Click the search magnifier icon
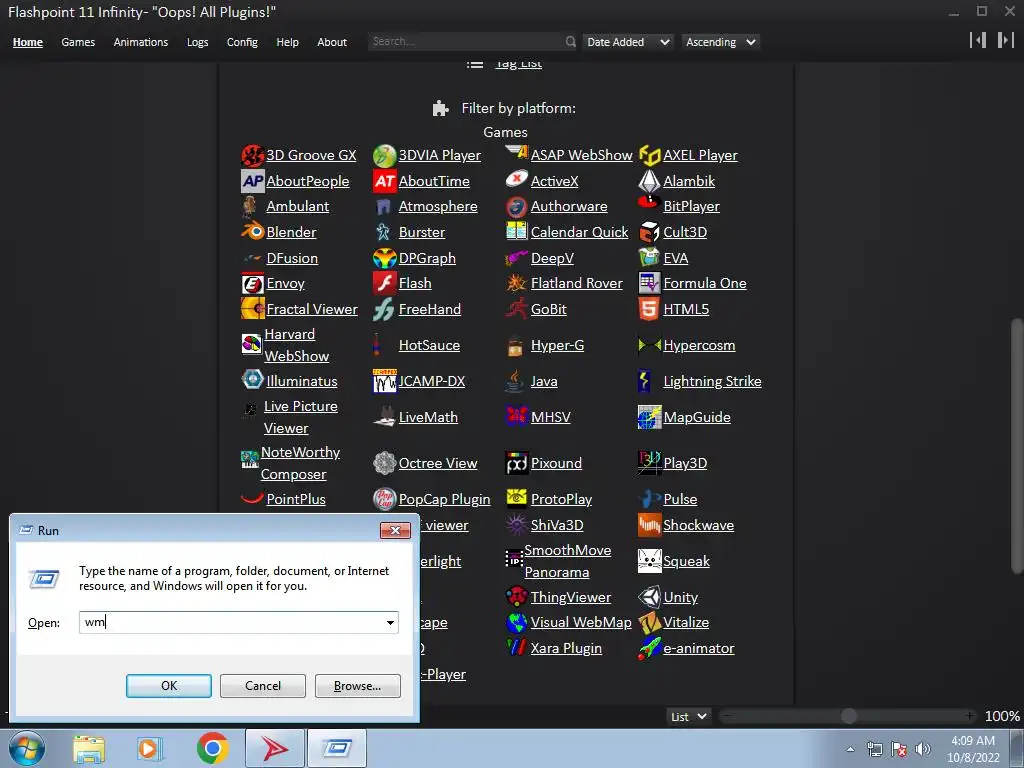Screen dimensions: 1024x768 click(x=571, y=42)
